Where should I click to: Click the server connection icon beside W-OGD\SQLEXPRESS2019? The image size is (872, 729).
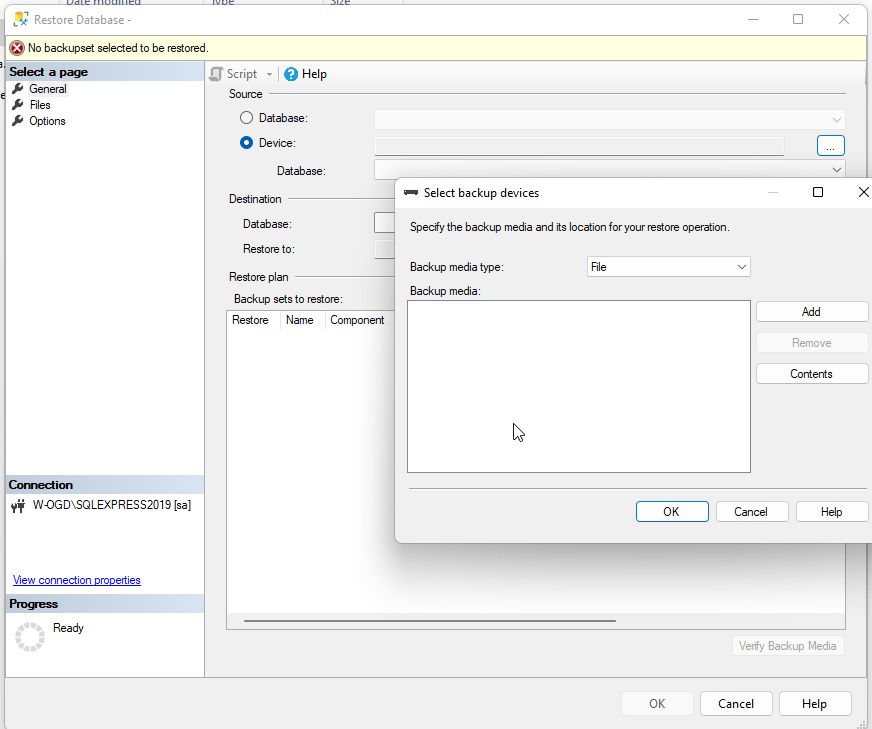[x=17, y=504]
